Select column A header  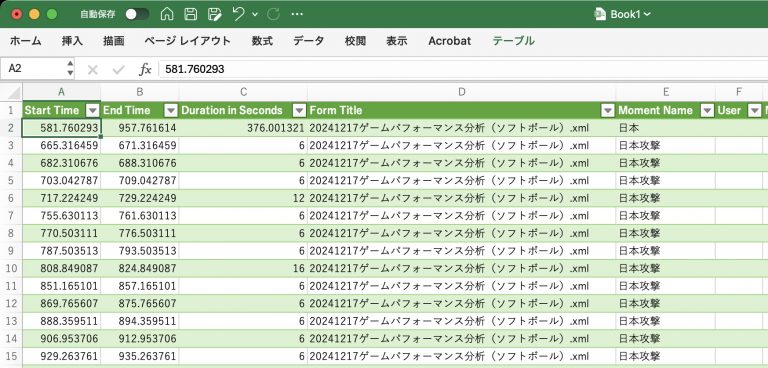click(61, 92)
